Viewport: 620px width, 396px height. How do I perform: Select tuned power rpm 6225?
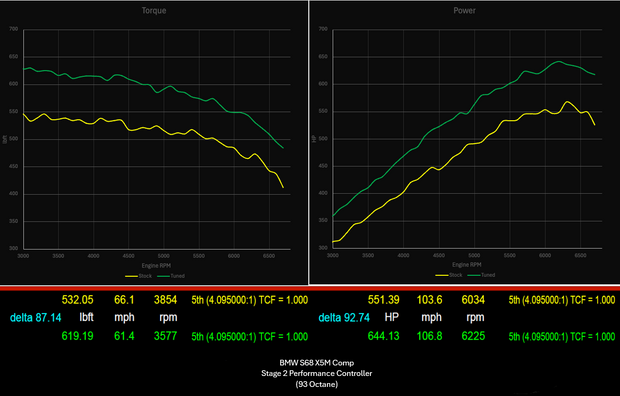[x=473, y=336]
